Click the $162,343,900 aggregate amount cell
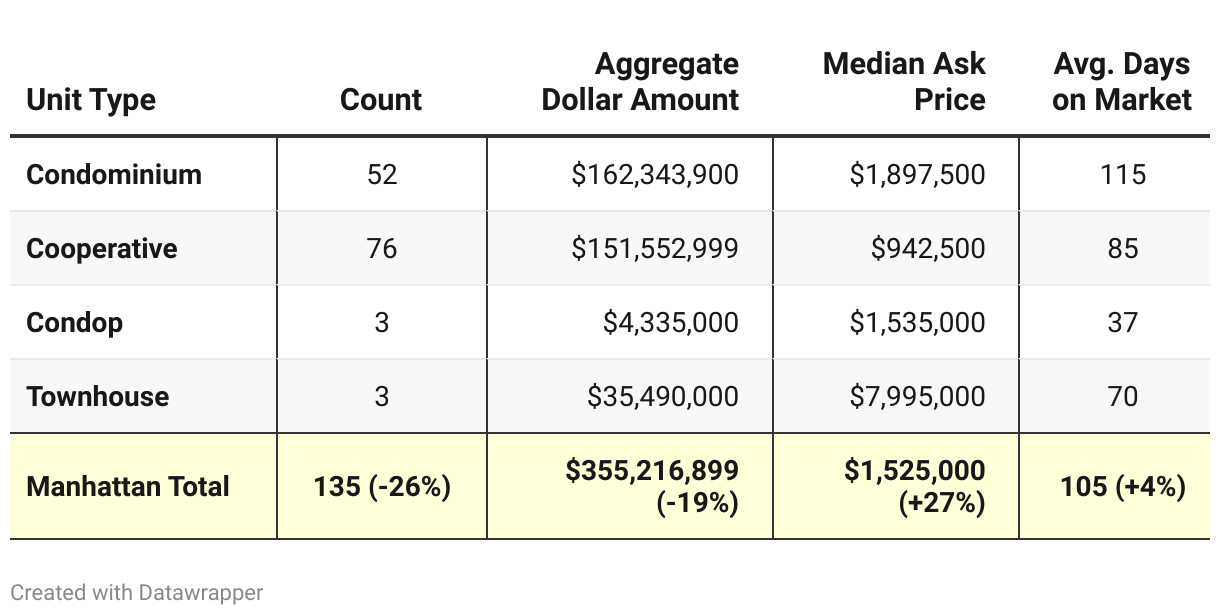The image size is (1220, 616). (655, 175)
